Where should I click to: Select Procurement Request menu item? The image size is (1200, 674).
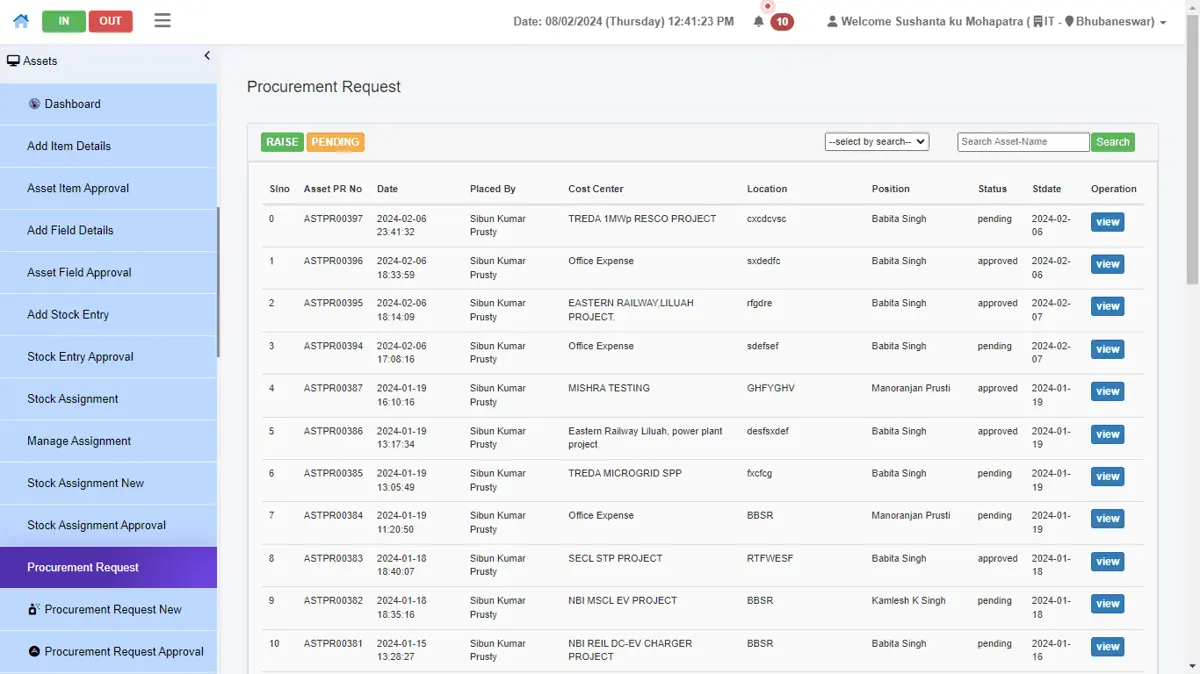(108, 567)
